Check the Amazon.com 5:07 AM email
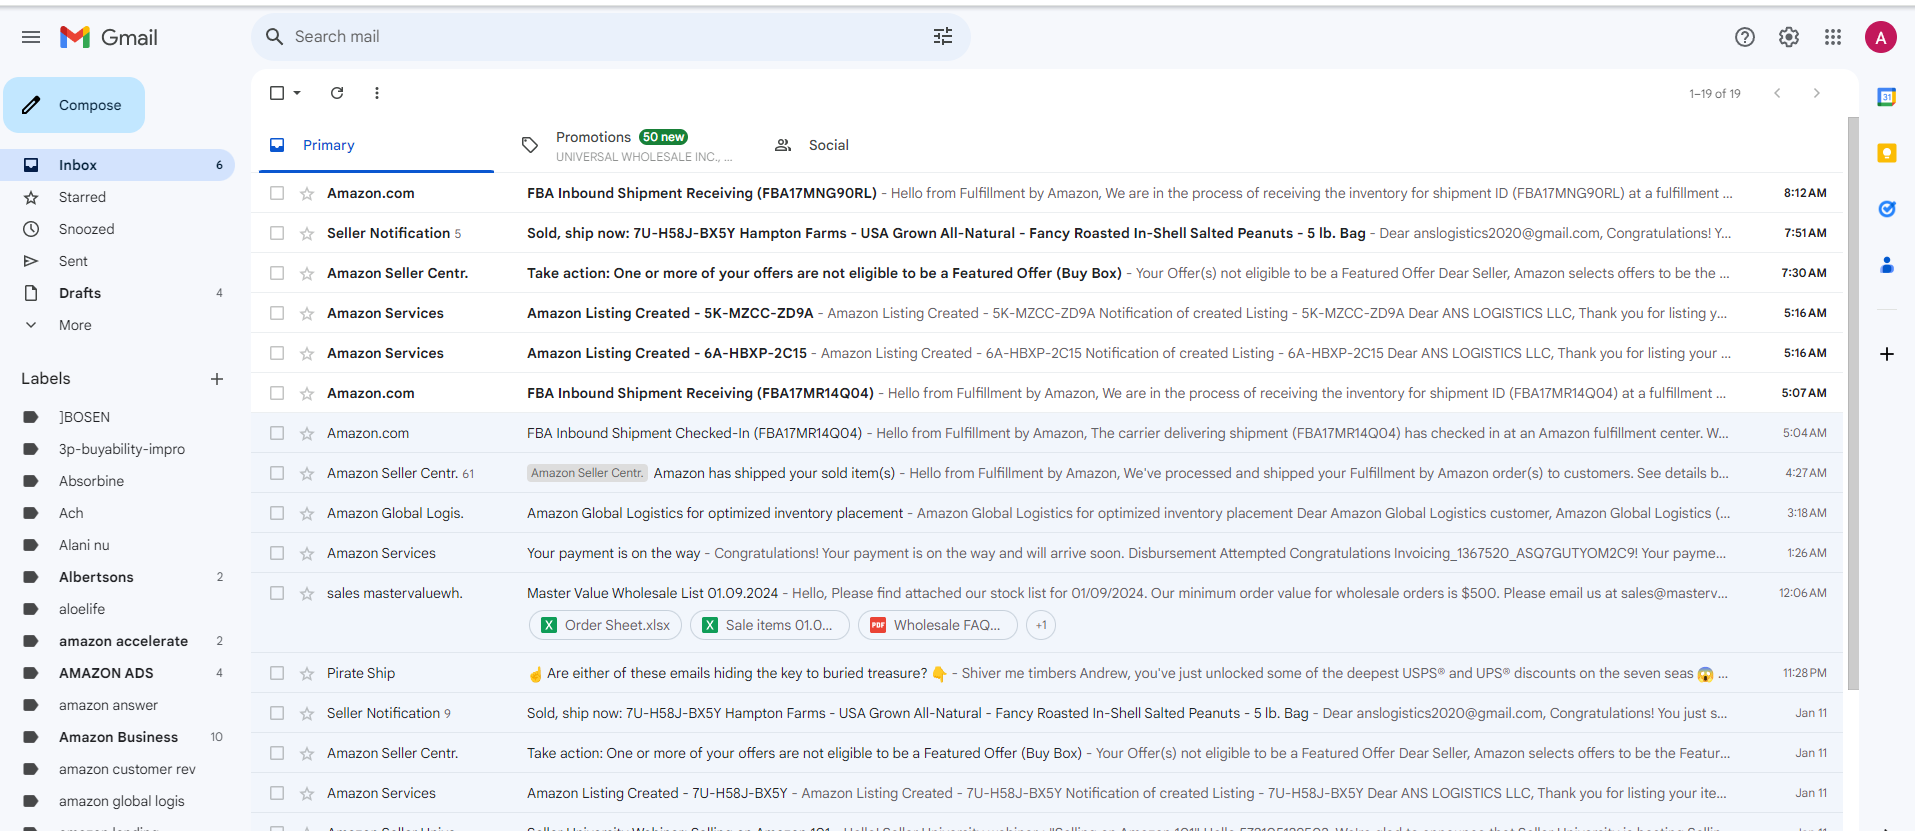 pos(277,393)
